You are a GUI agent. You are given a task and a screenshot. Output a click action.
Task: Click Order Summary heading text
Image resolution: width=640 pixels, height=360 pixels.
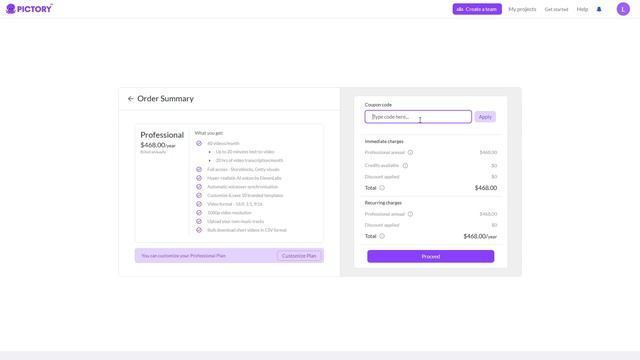click(165, 99)
